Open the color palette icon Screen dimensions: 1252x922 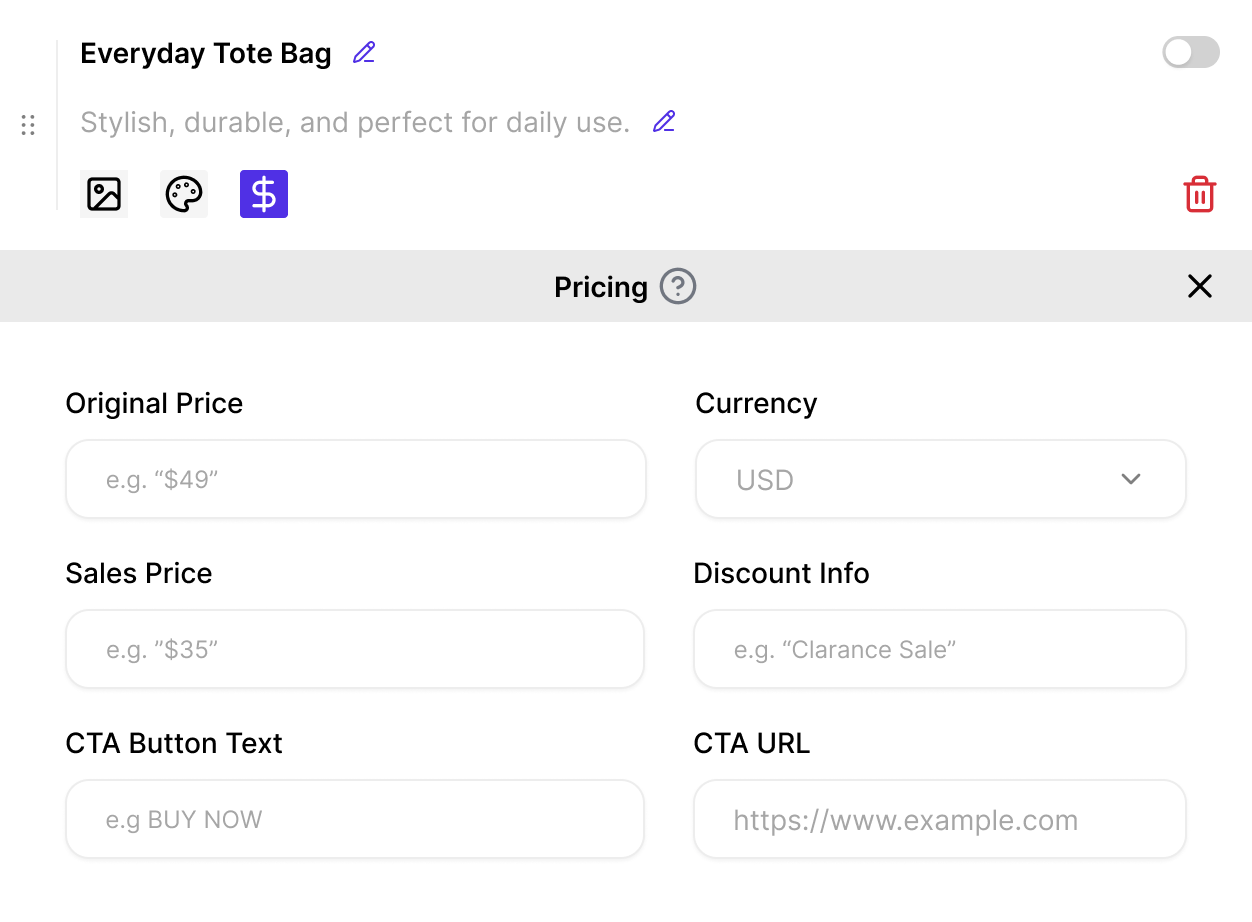[184, 194]
